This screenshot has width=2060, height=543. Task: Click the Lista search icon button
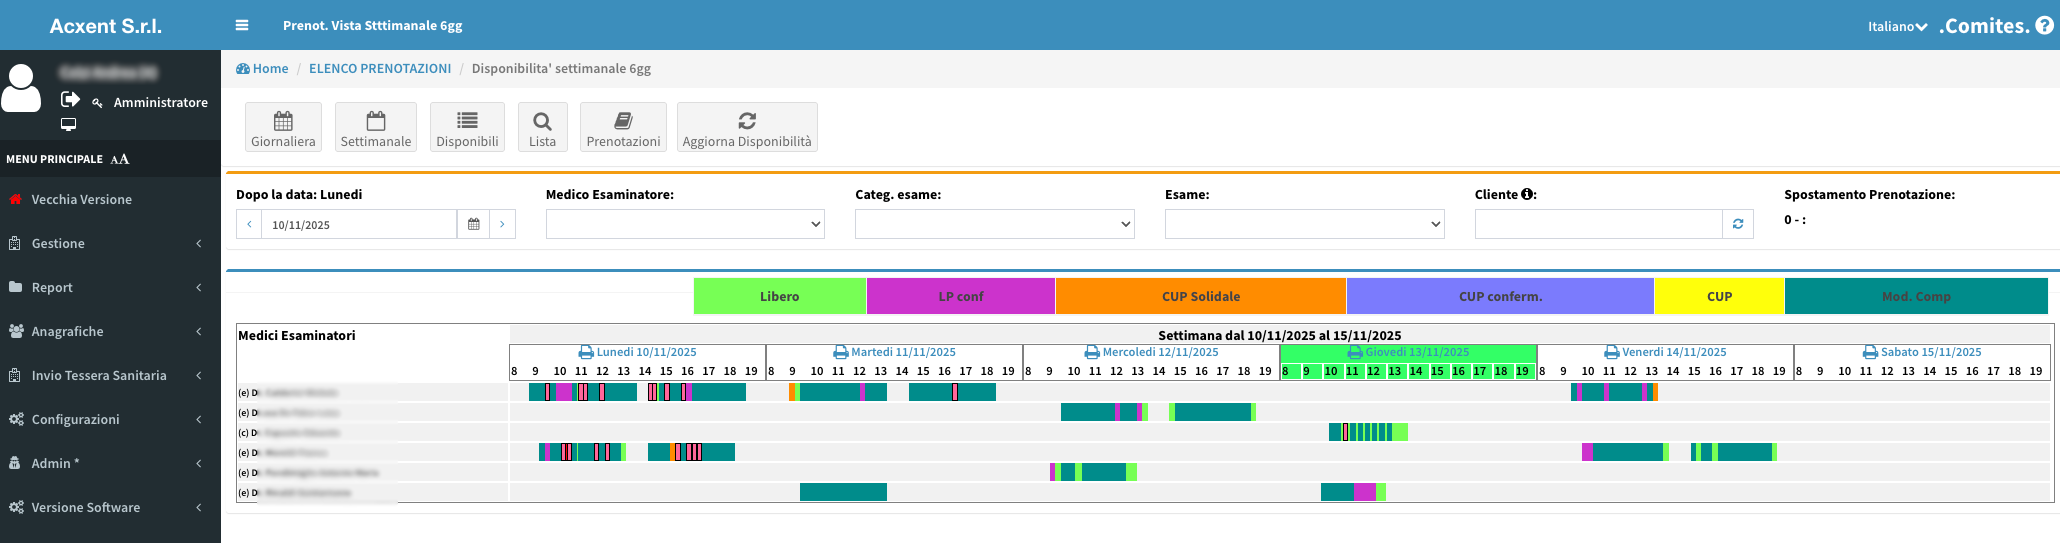click(x=542, y=128)
